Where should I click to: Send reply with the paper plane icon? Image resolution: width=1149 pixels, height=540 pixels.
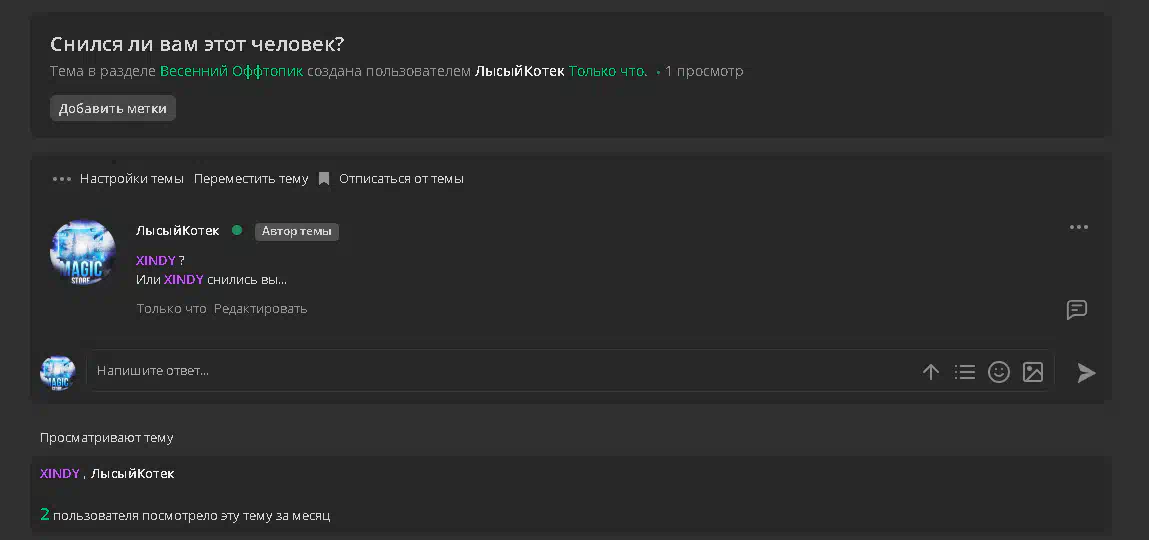click(x=1086, y=373)
